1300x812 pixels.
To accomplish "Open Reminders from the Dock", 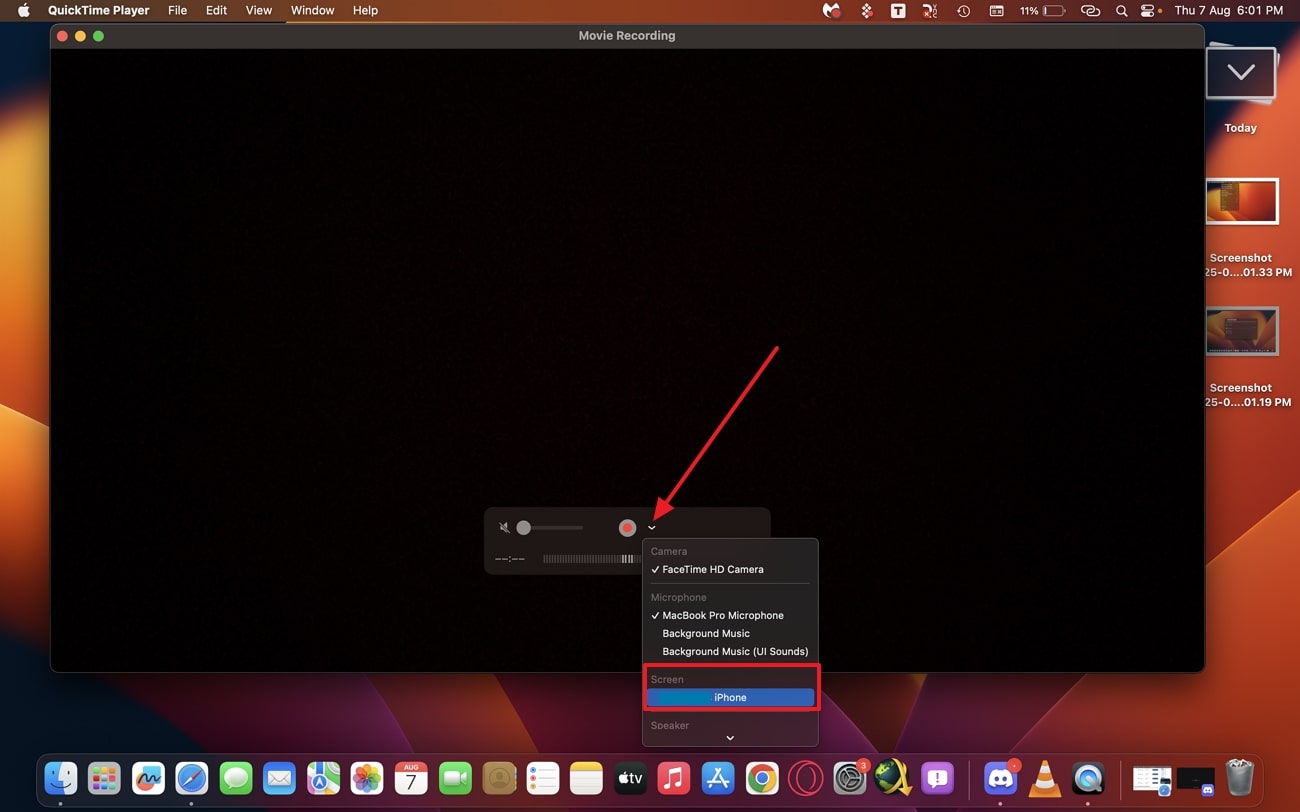I will click(543, 778).
